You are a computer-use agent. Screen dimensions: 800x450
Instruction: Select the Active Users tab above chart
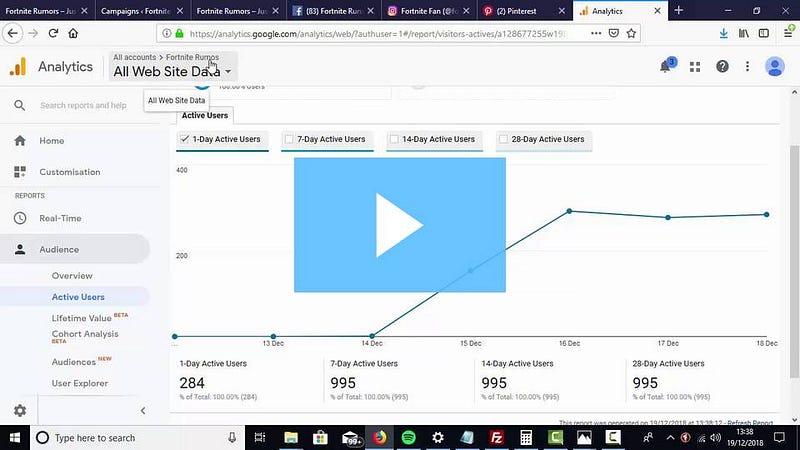[205, 115]
